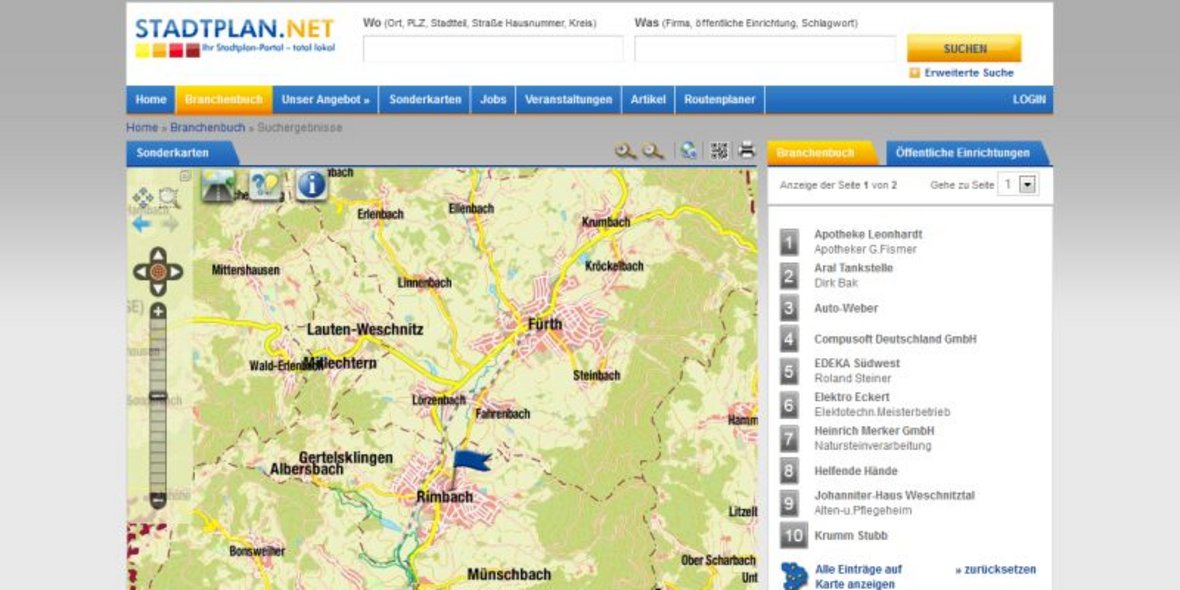This screenshot has height=590, width=1180.
Task: Click the SUCHEN search button
Action: point(962,47)
